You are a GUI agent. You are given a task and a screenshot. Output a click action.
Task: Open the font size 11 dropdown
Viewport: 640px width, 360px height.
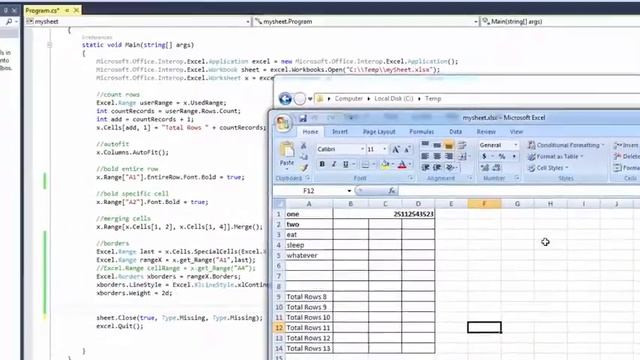pos(384,149)
